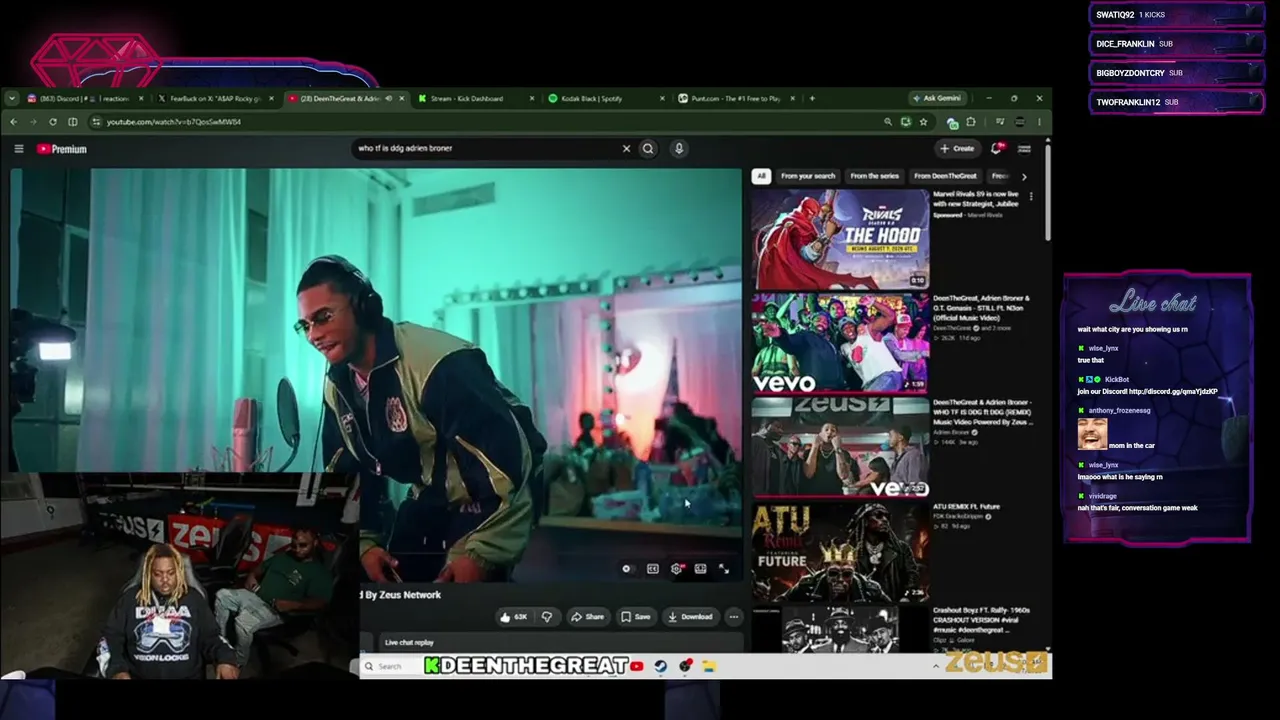
Task: Close the Kodak Black Spotify tab
Action: coord(662,99)
